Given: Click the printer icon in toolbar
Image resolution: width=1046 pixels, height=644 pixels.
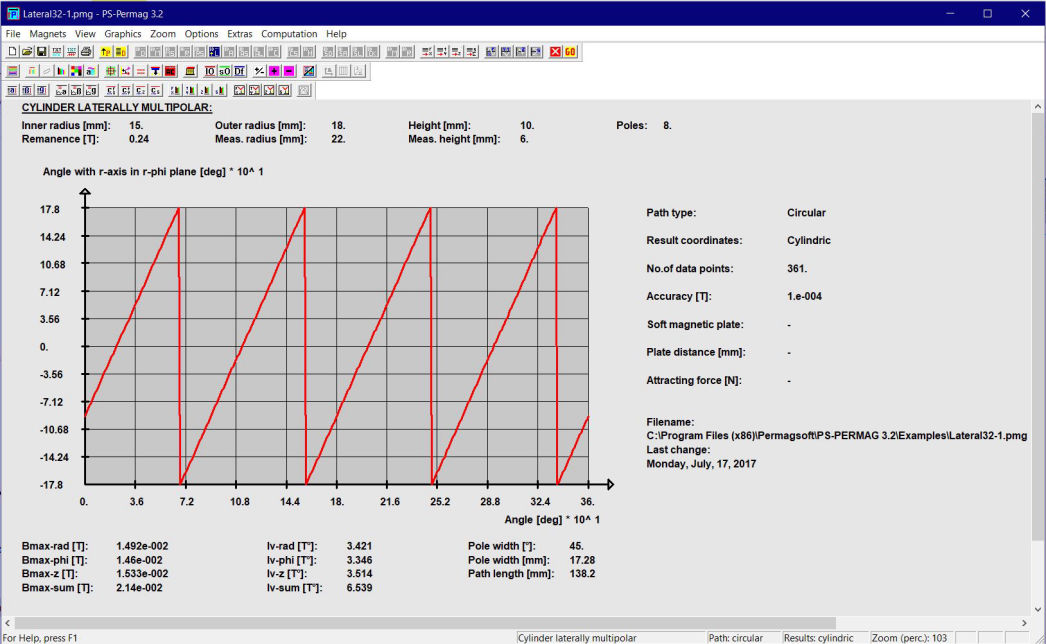Looking at the screenshot, I should (x=86, y=51).
